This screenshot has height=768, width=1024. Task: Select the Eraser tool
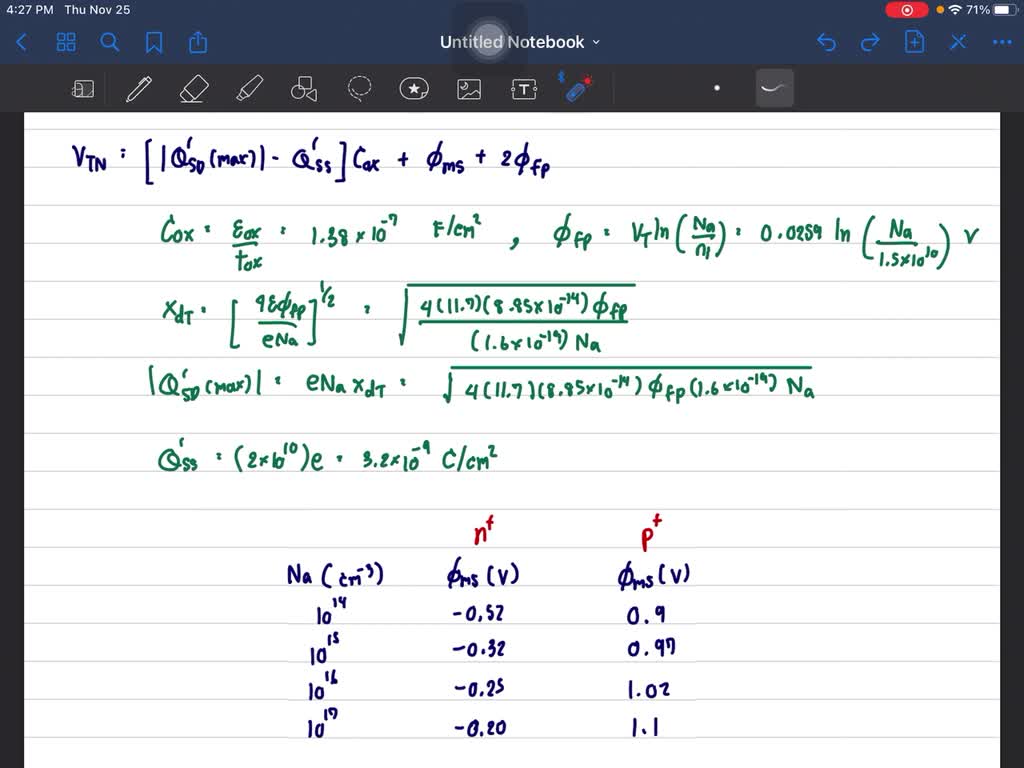pyautogui.click(x=192, y=89)
